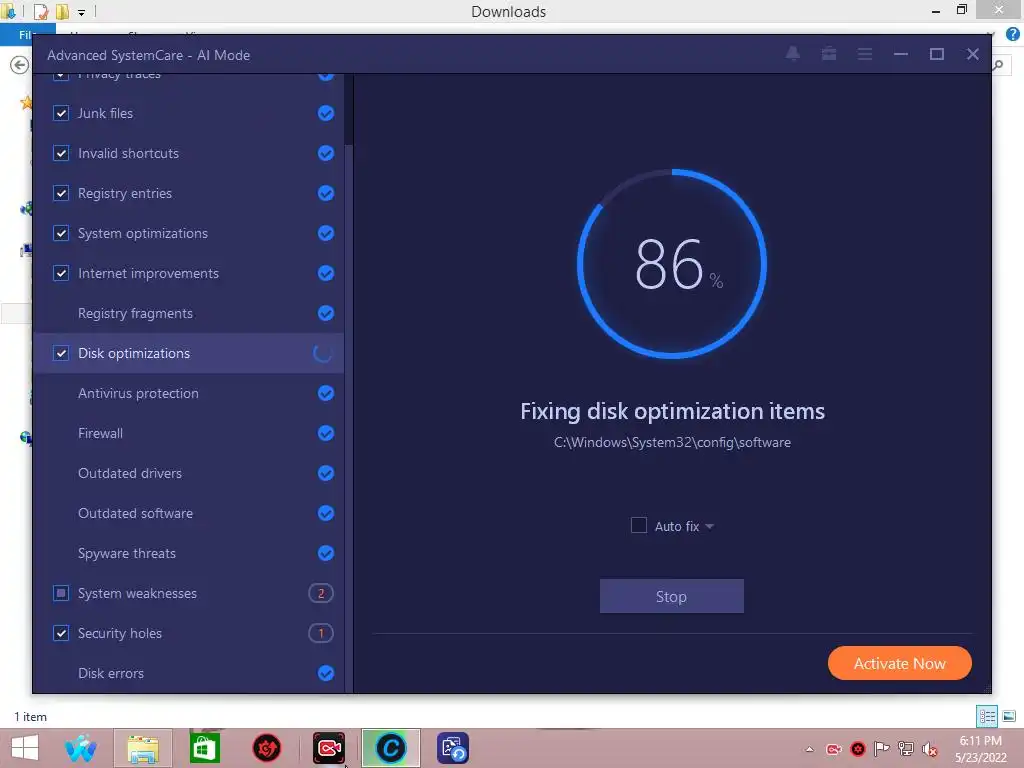Uncheck the Invalid shortcuts checkbox
Screen dimensions: 1024x768
(61, 153)
